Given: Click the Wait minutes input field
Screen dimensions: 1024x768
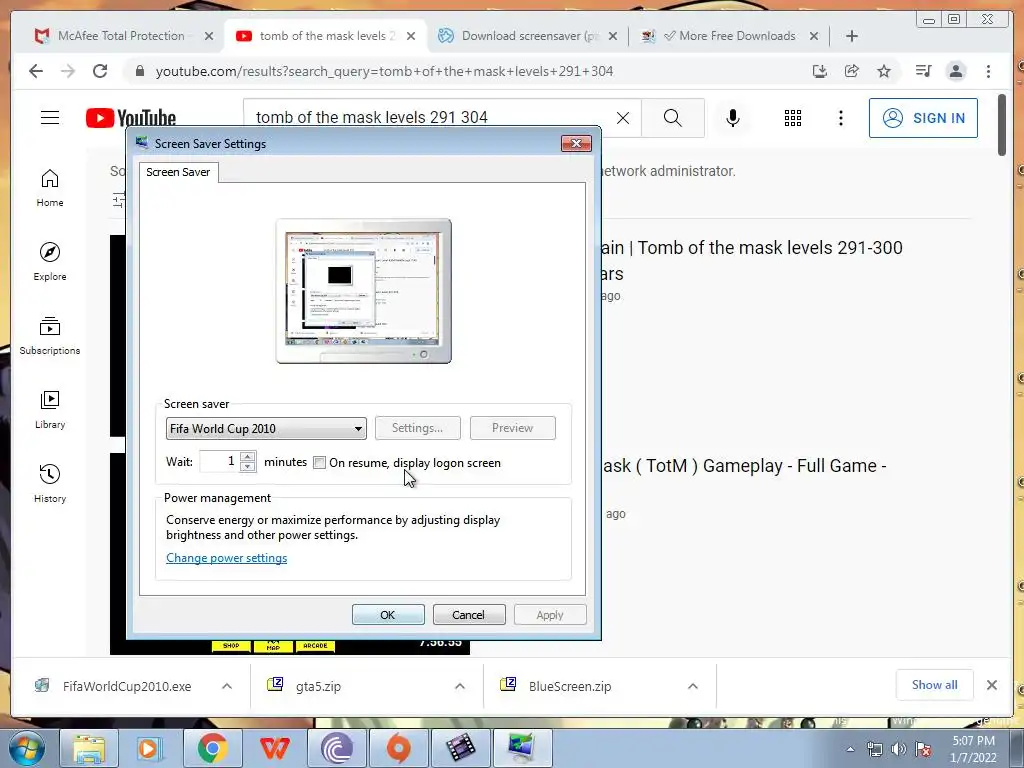Looking at the screenshot, I should [x=219, y=462].
